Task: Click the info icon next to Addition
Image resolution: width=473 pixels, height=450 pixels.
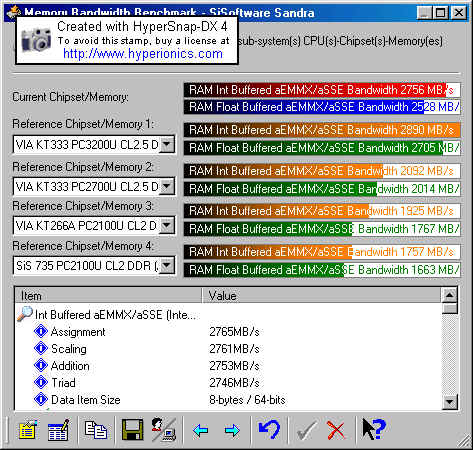Action: tap(41, 366)
